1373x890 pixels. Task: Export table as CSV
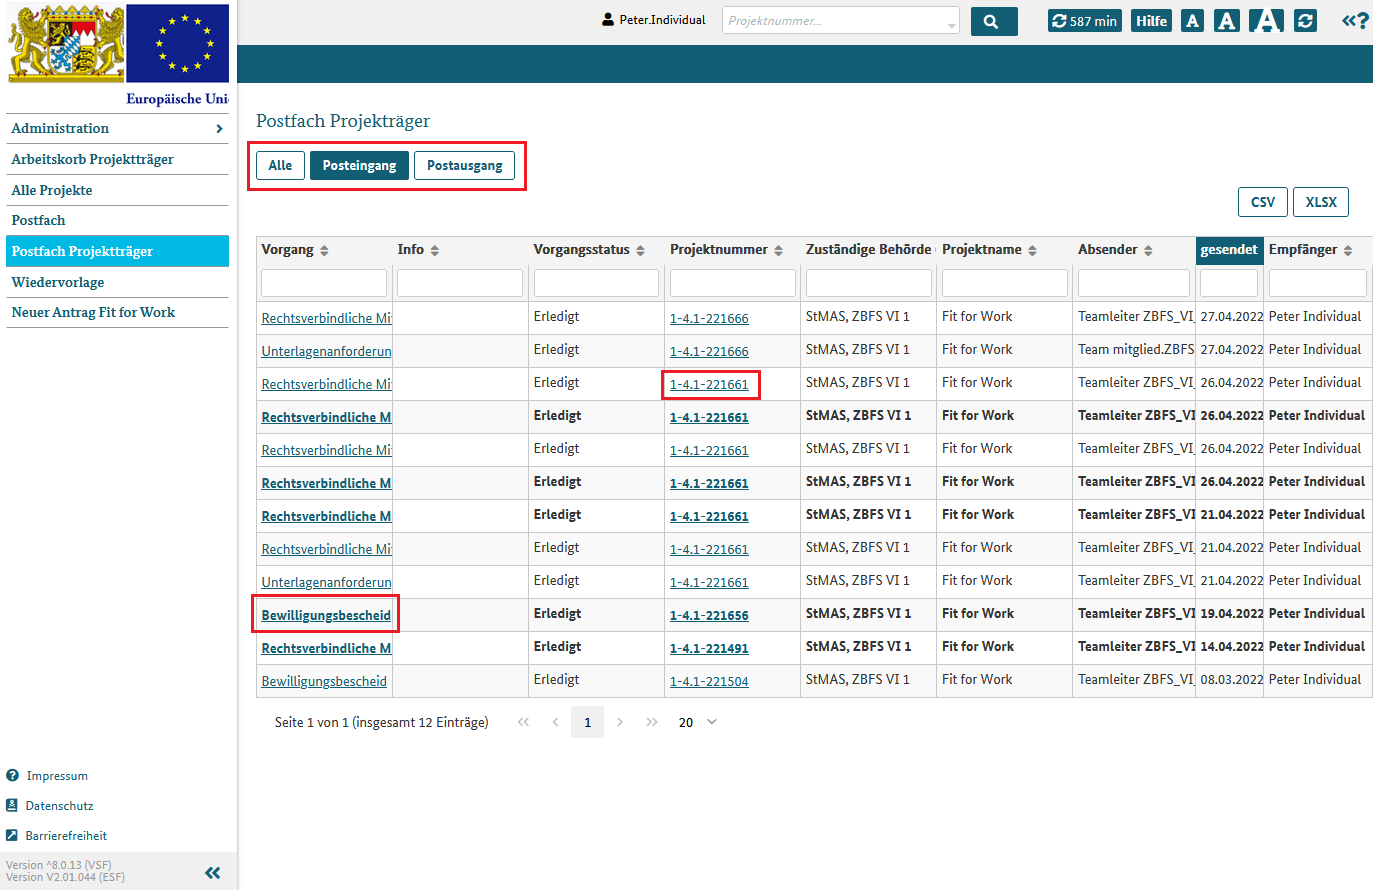[1263, 202]
